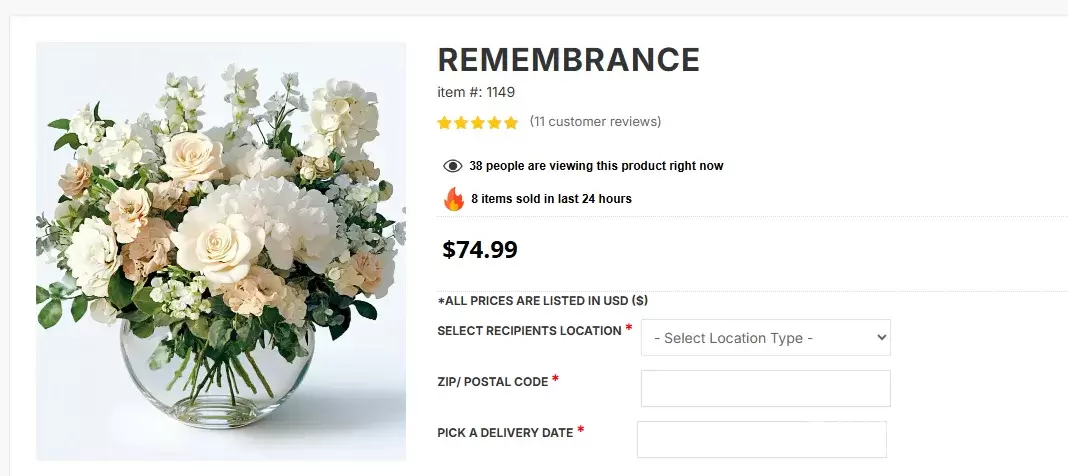Click the REMEMBRANCE product title

tap(568, 60)
